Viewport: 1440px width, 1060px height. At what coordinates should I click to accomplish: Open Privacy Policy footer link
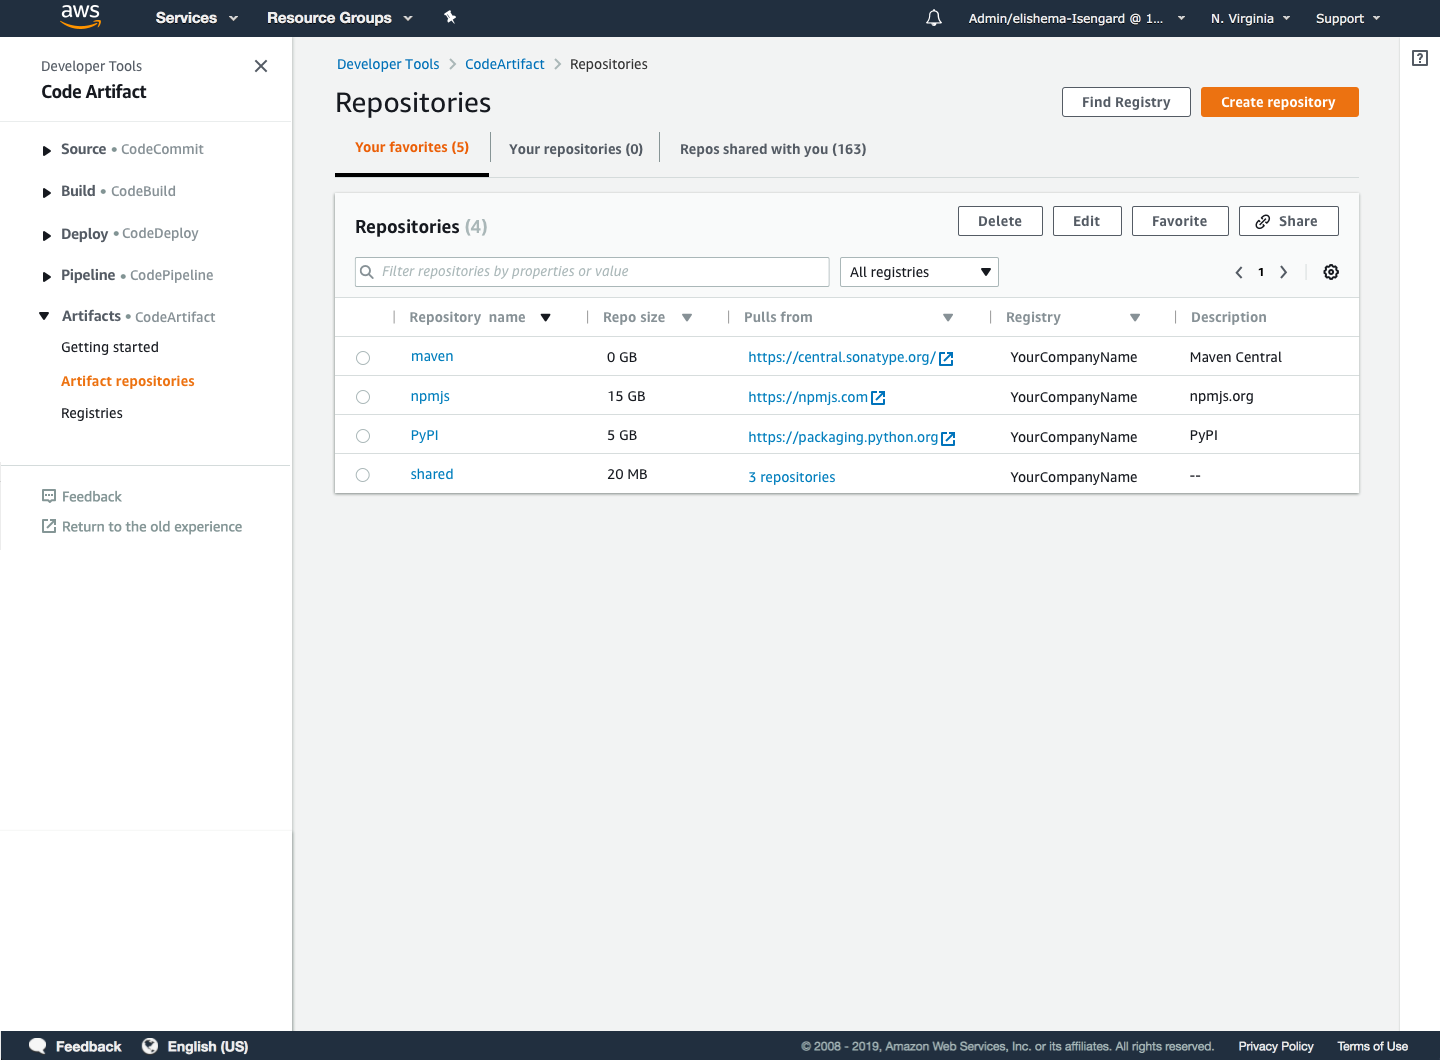tap(1276, 1046)
